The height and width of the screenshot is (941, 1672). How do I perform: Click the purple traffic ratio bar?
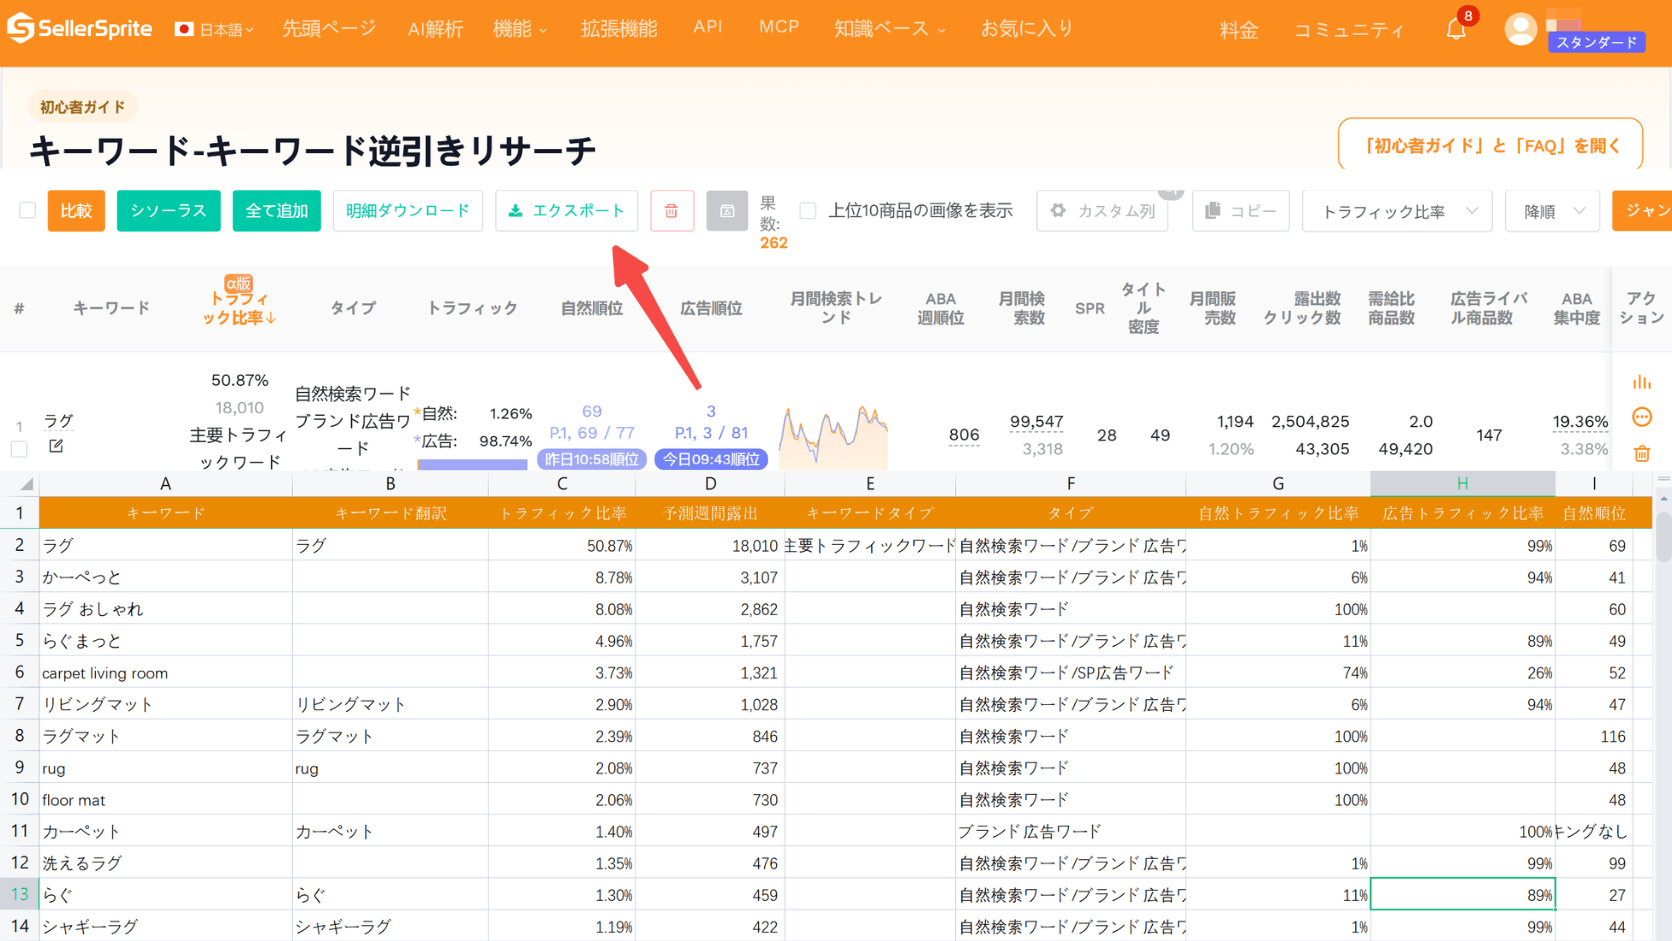coord(472,464)
